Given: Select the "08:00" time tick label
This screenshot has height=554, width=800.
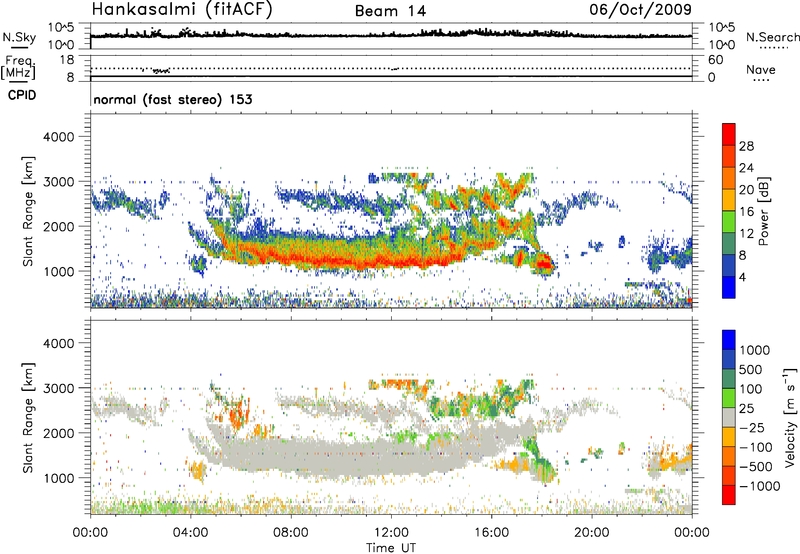Looking at the screenshot, I should [x=291, y=533].
